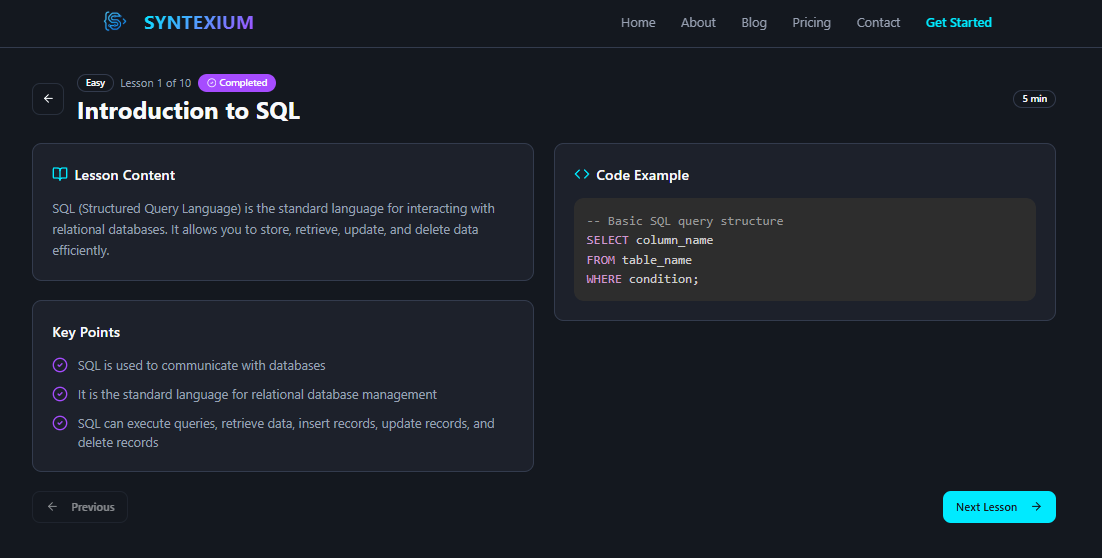1102x558 pixels.
Task: Click the Previous button
Action: [80, 507]
